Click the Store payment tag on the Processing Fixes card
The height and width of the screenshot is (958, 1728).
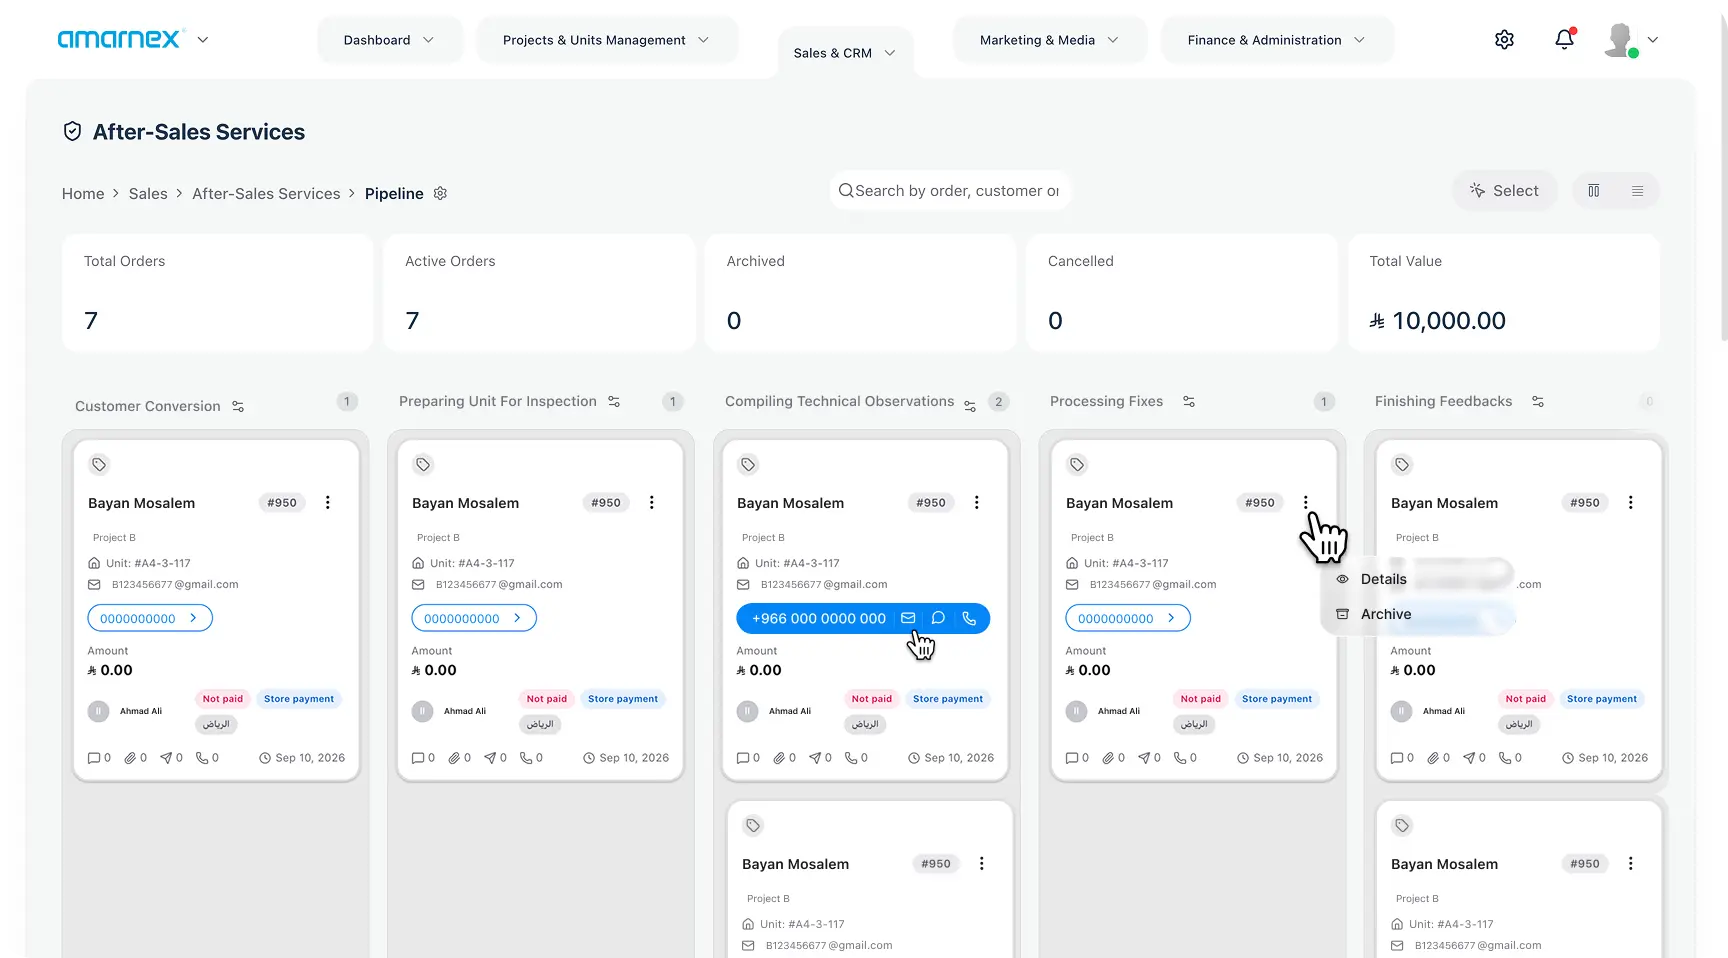tap(1277, 699)
